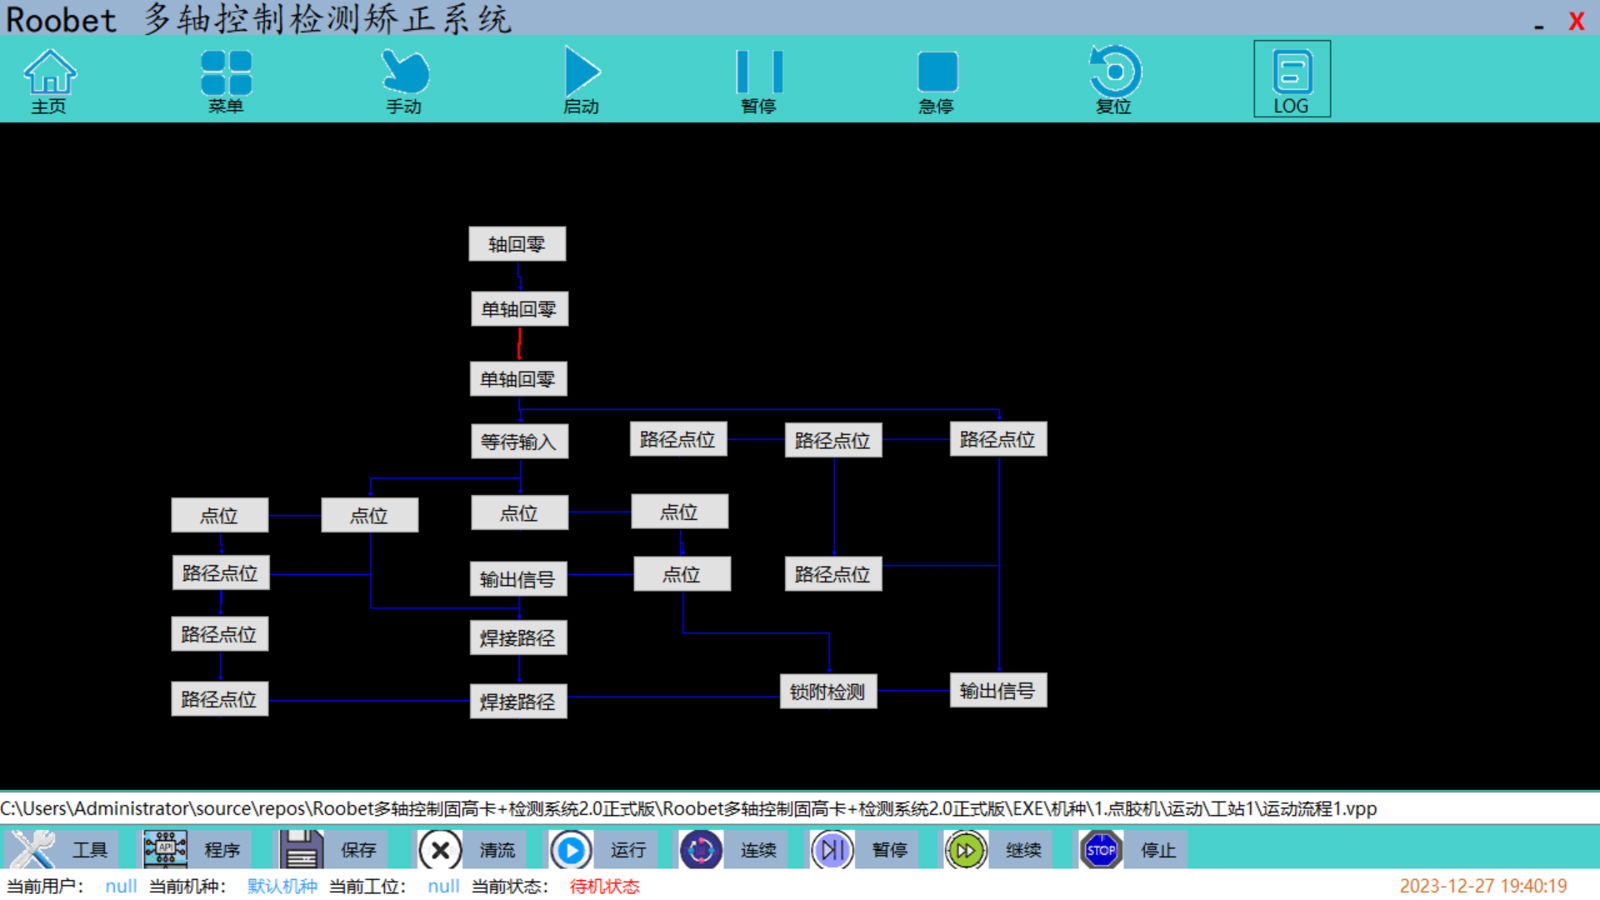The height and width of the screenshot is (900, 1600).
Task: Select the lower 焊接路径 node
Action: coord(518,702)
